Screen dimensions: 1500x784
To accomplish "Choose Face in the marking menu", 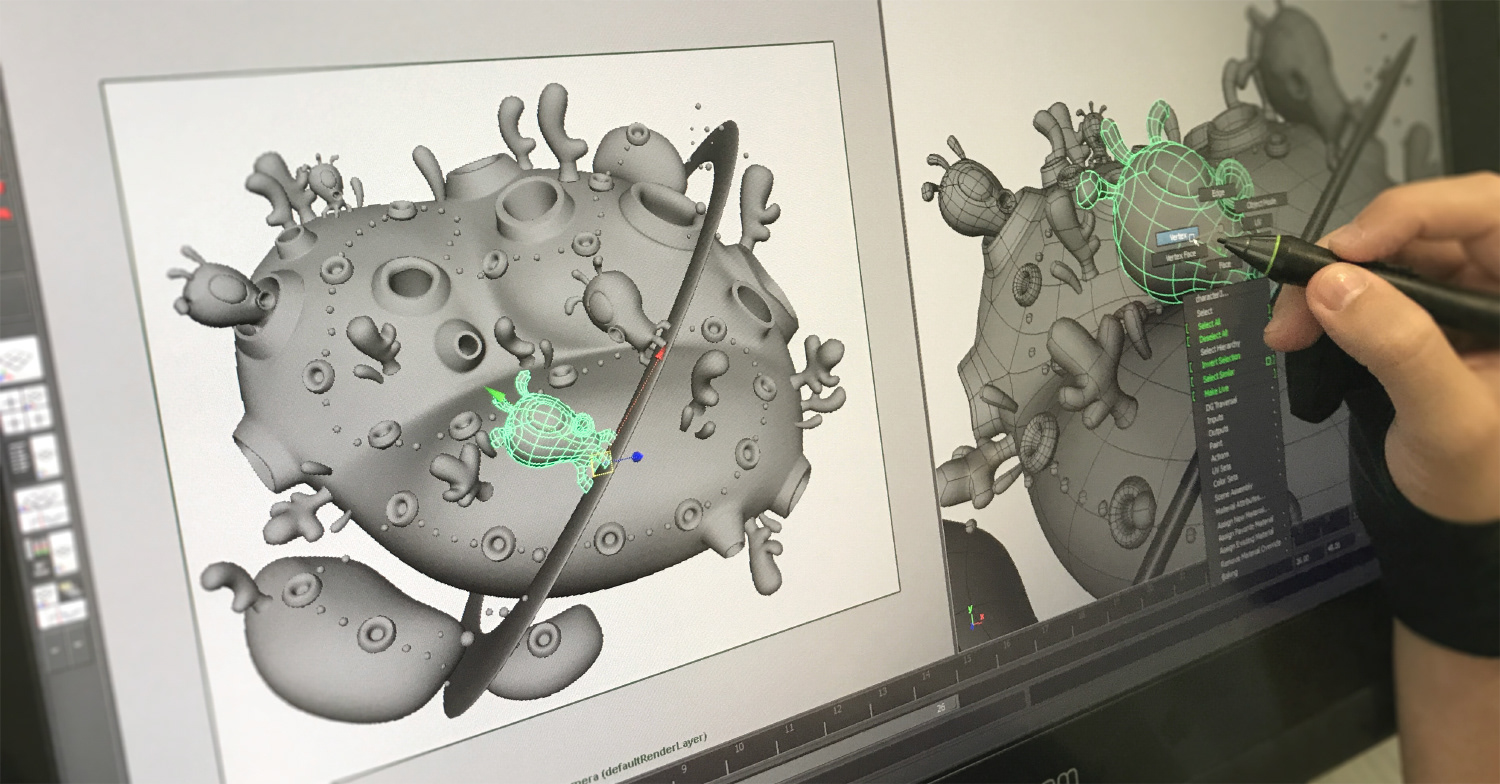I will point(1225,264).
